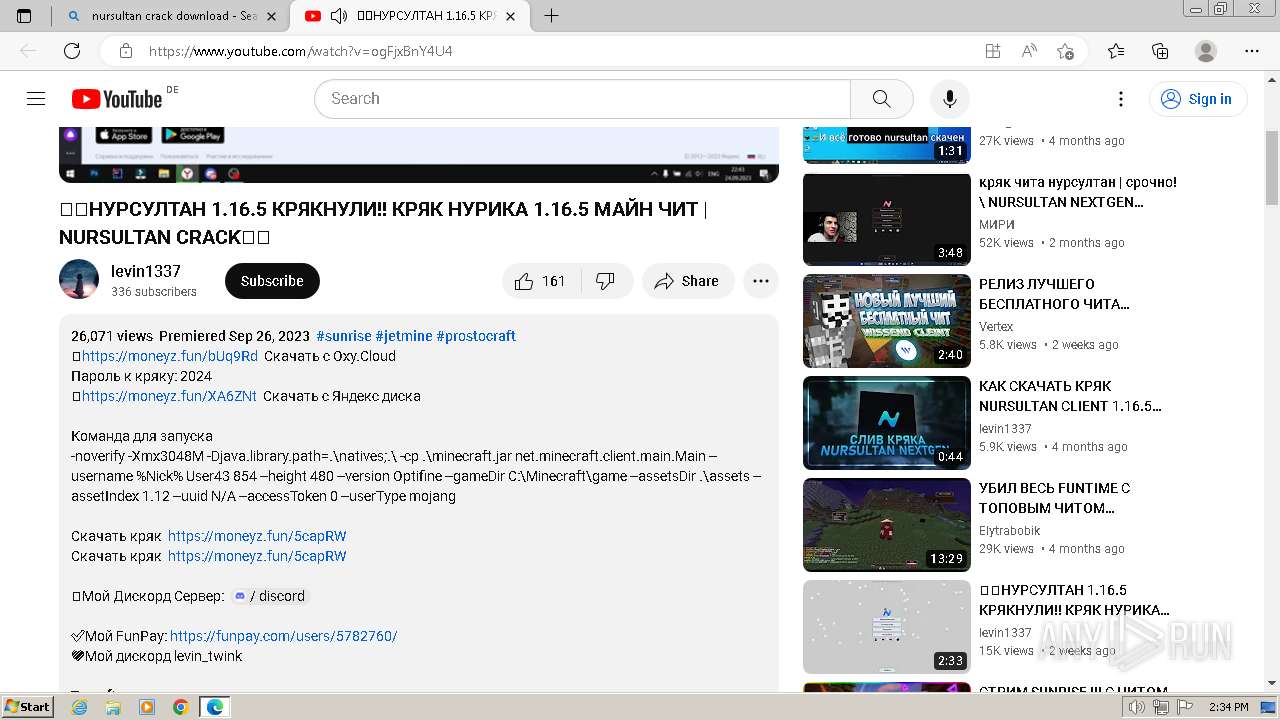Open the Vertex channel name
Viewport: 1280px width, 720px height.
[996, 327]
